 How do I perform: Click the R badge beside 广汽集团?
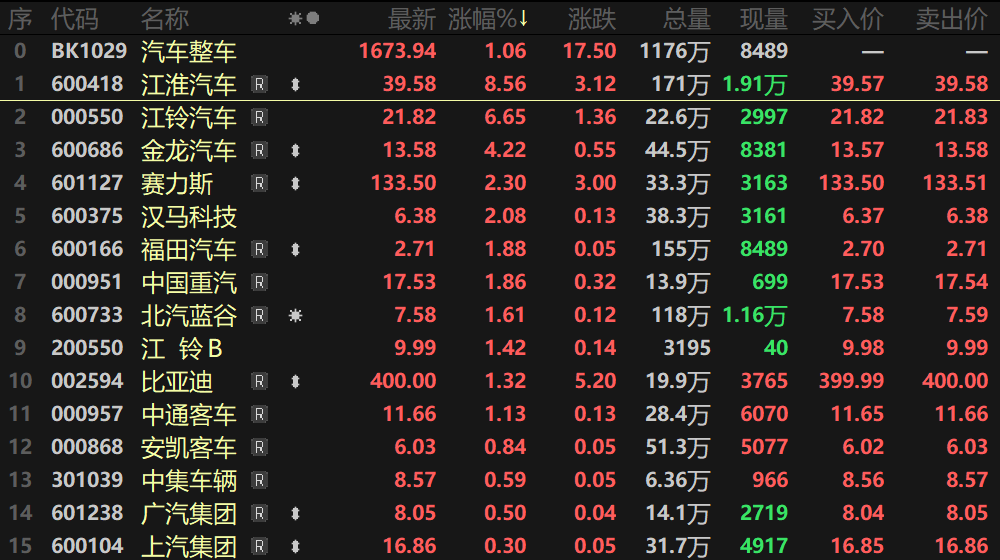(x=260, y=513)
